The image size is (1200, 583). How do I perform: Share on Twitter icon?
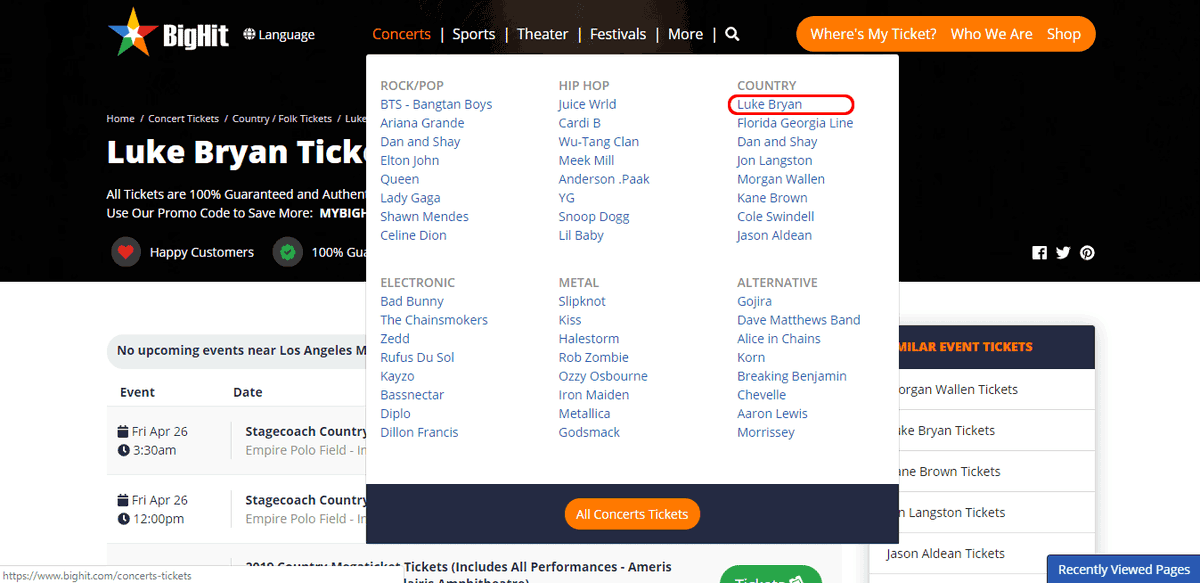[x=1063, y=253]
